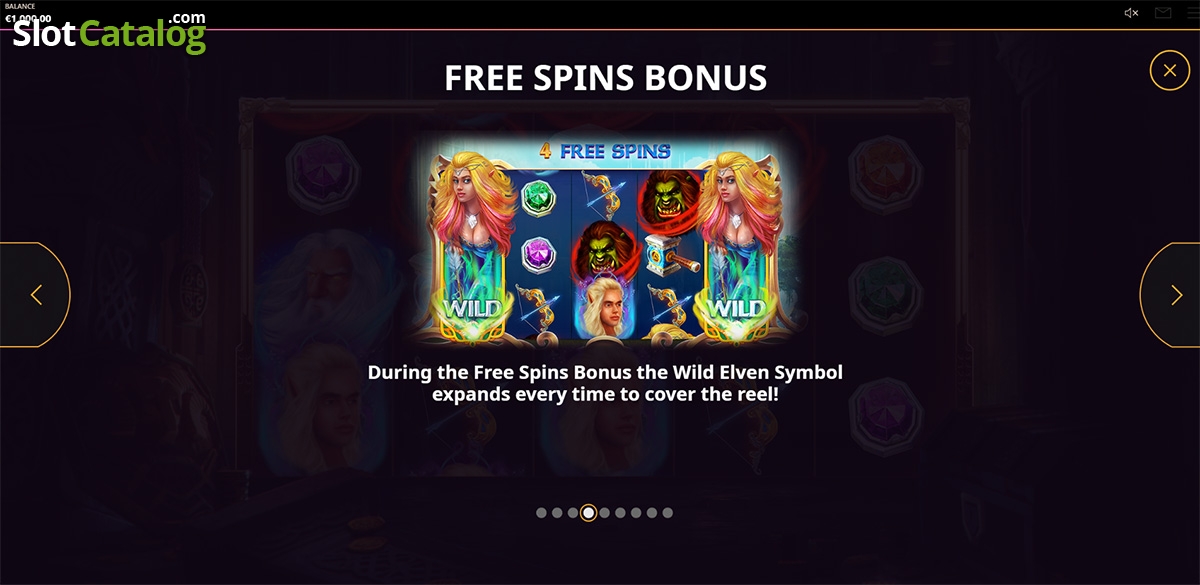Select the sixth pagination dot
This screenshot has height=585, width=1200.
click(x=620, y=513)
